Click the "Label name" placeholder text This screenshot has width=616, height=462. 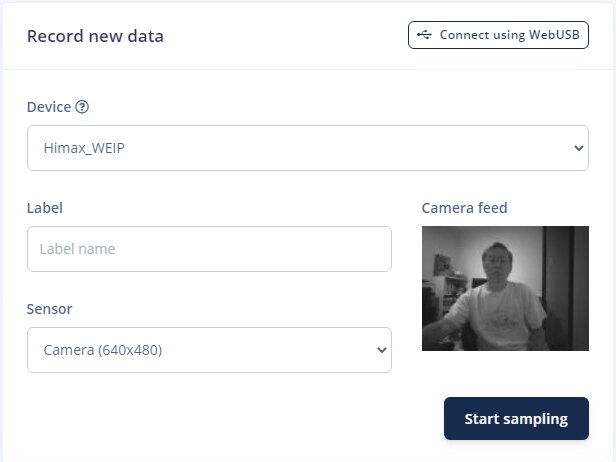[77, 249]
